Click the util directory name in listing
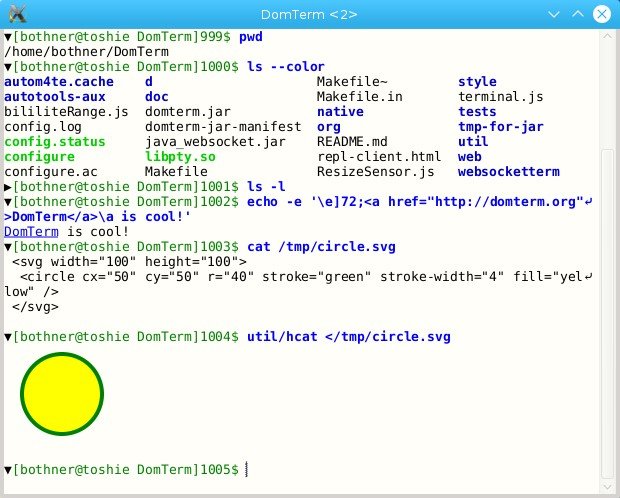The width and height of the screenshot is (620, 498). pyautogui.click(x=474, y=142)
